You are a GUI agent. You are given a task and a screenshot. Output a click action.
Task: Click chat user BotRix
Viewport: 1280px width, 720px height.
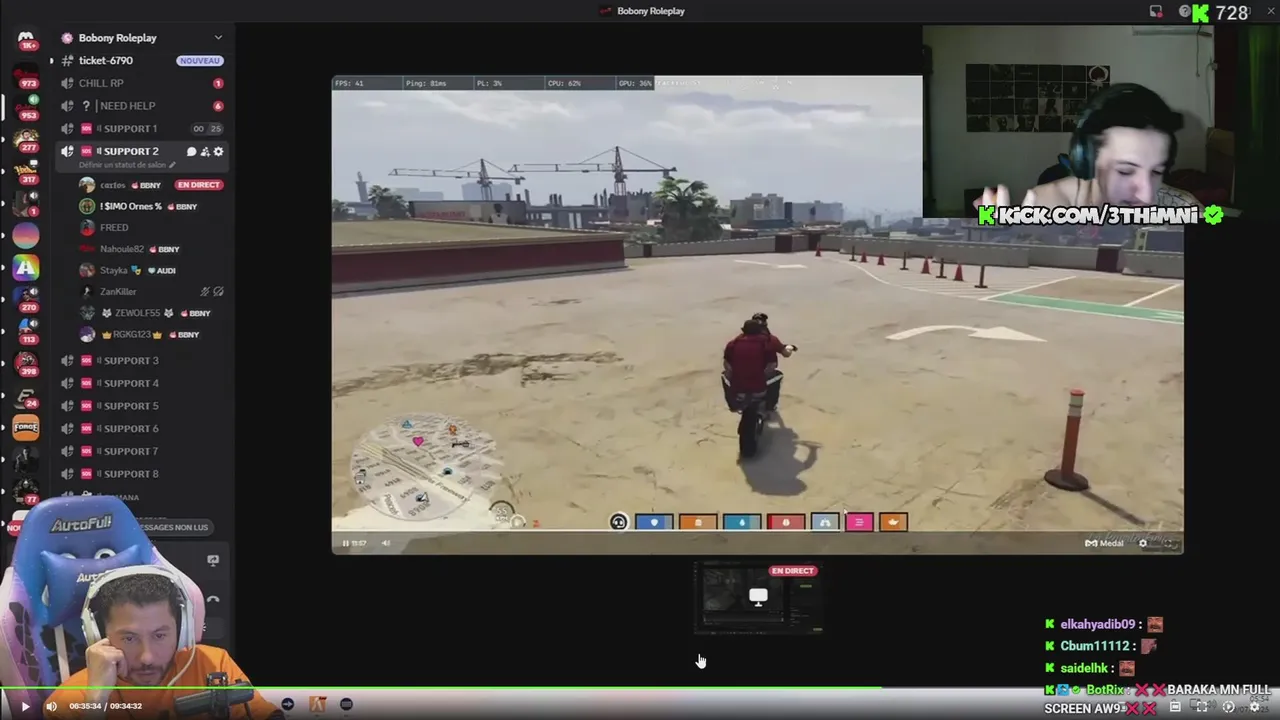click(1105, 690)
